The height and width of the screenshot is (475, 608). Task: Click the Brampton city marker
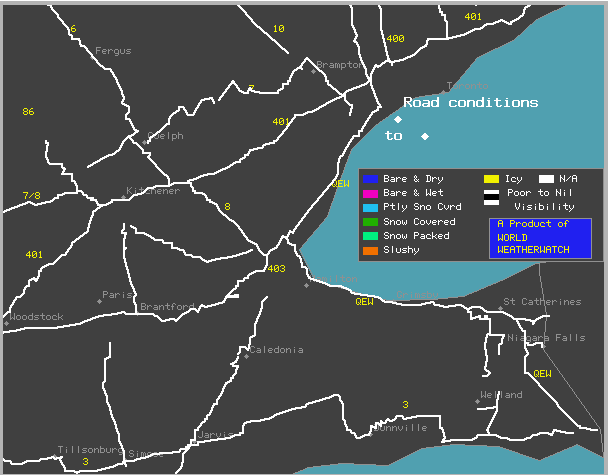313,71
